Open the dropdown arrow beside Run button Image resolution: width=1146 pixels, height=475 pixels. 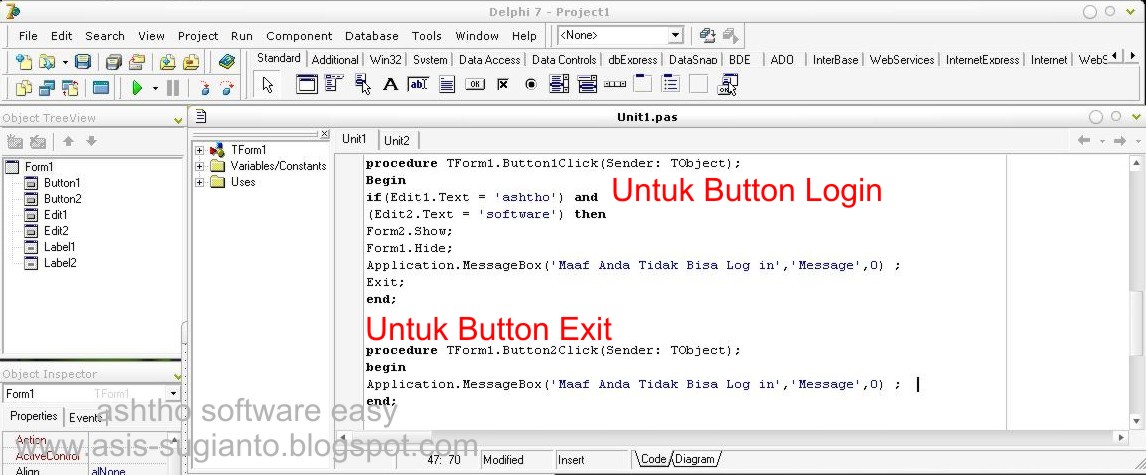click(x=155, y=88)
